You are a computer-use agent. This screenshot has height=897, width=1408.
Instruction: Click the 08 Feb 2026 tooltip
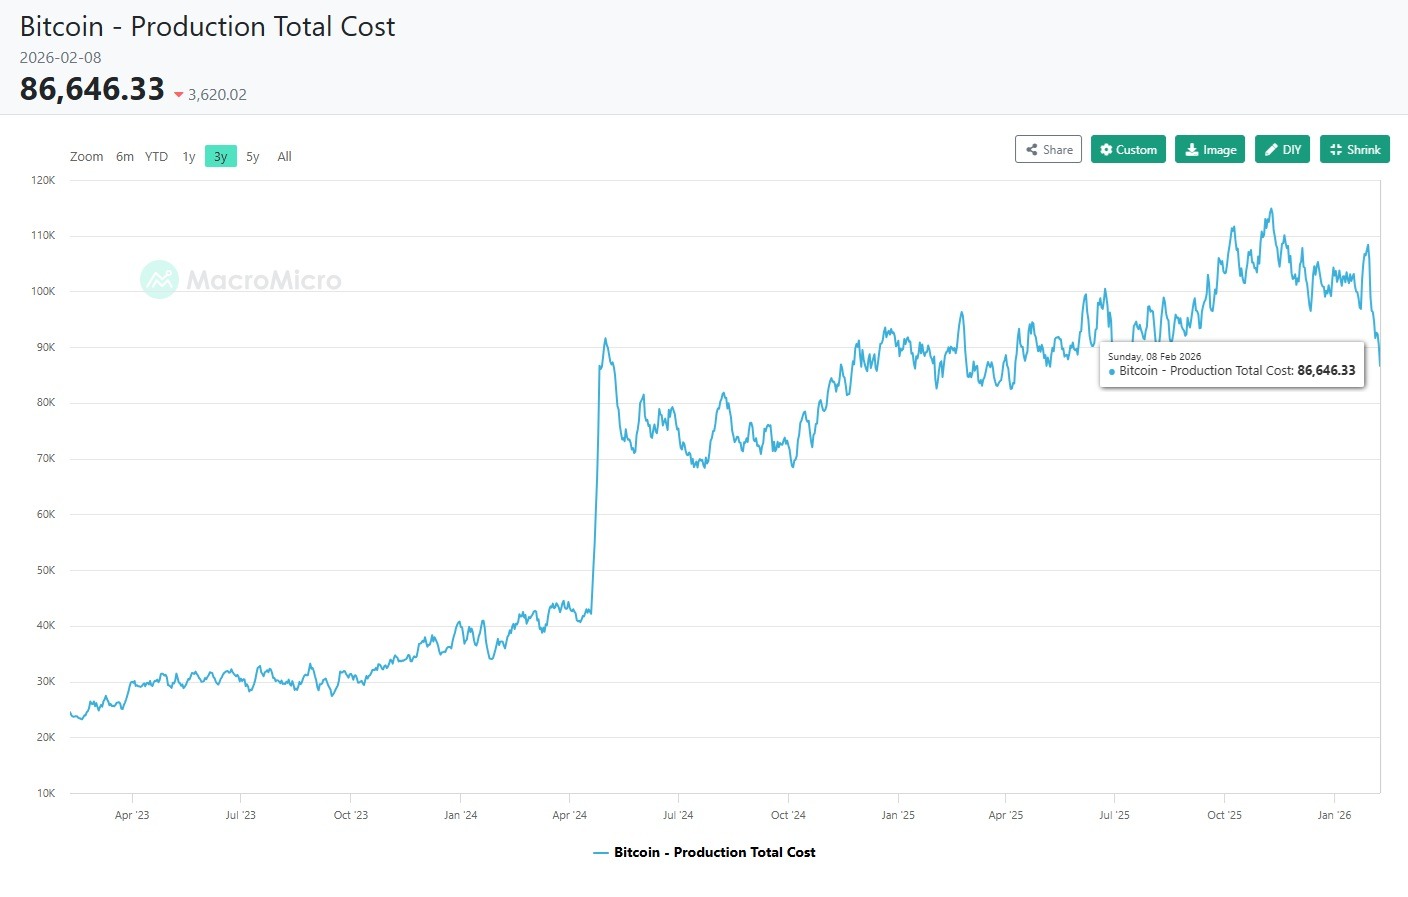coord(1232,364)
